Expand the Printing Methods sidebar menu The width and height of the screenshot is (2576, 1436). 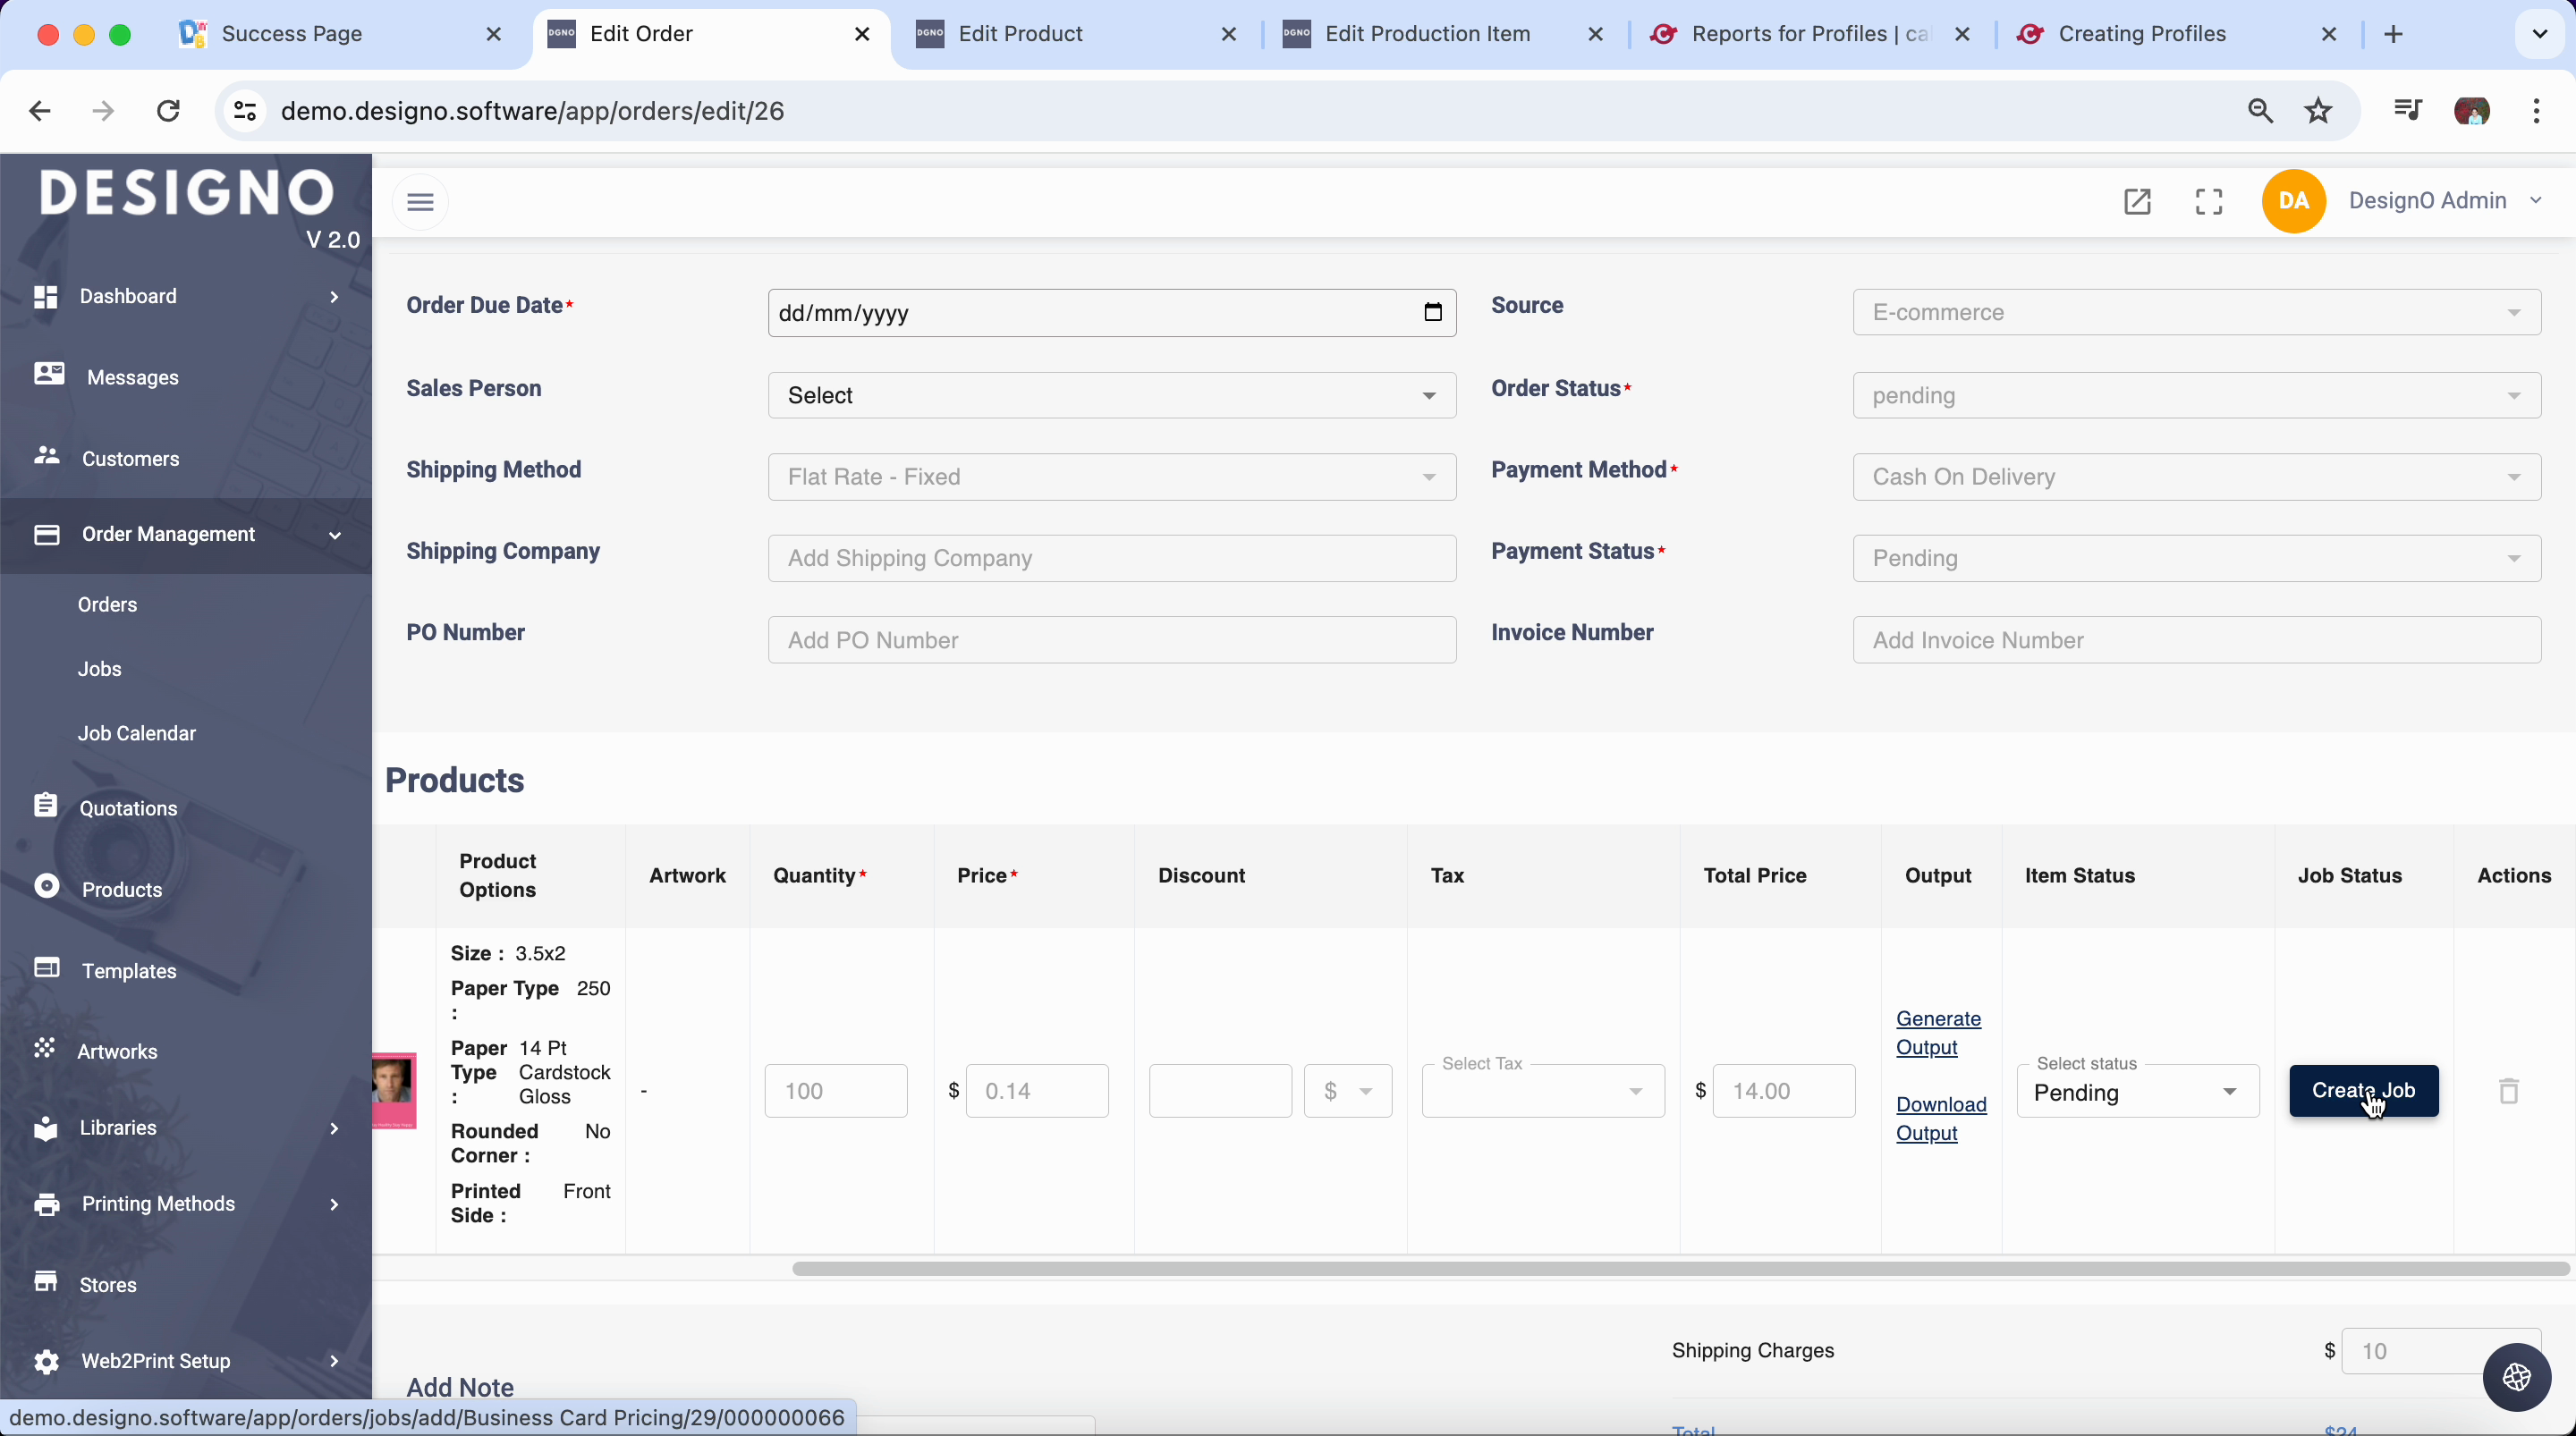[186, 1204]
